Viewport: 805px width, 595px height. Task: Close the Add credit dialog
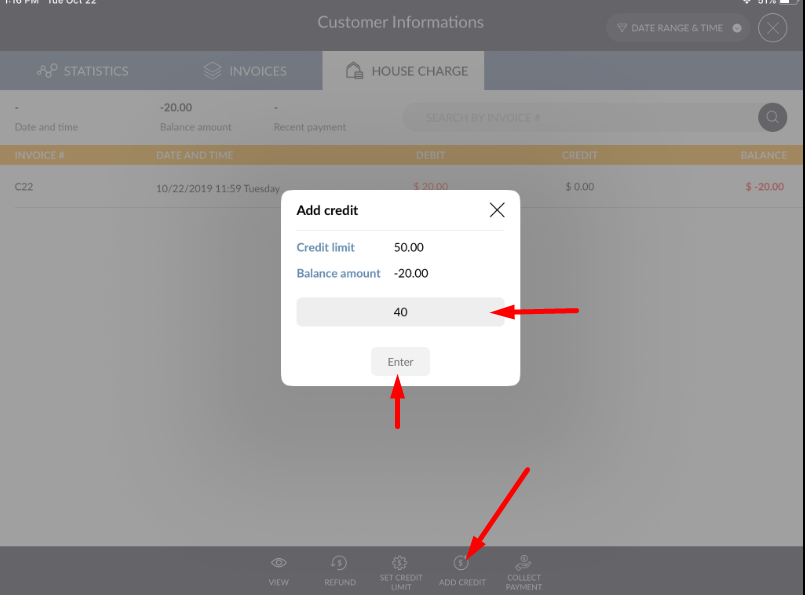(x=497, y=210)
